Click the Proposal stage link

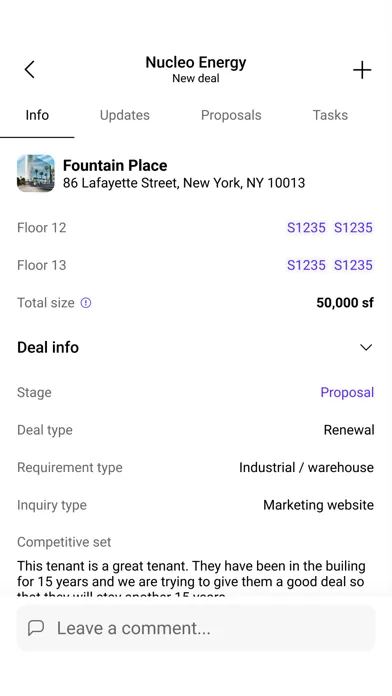pos(347,392)
